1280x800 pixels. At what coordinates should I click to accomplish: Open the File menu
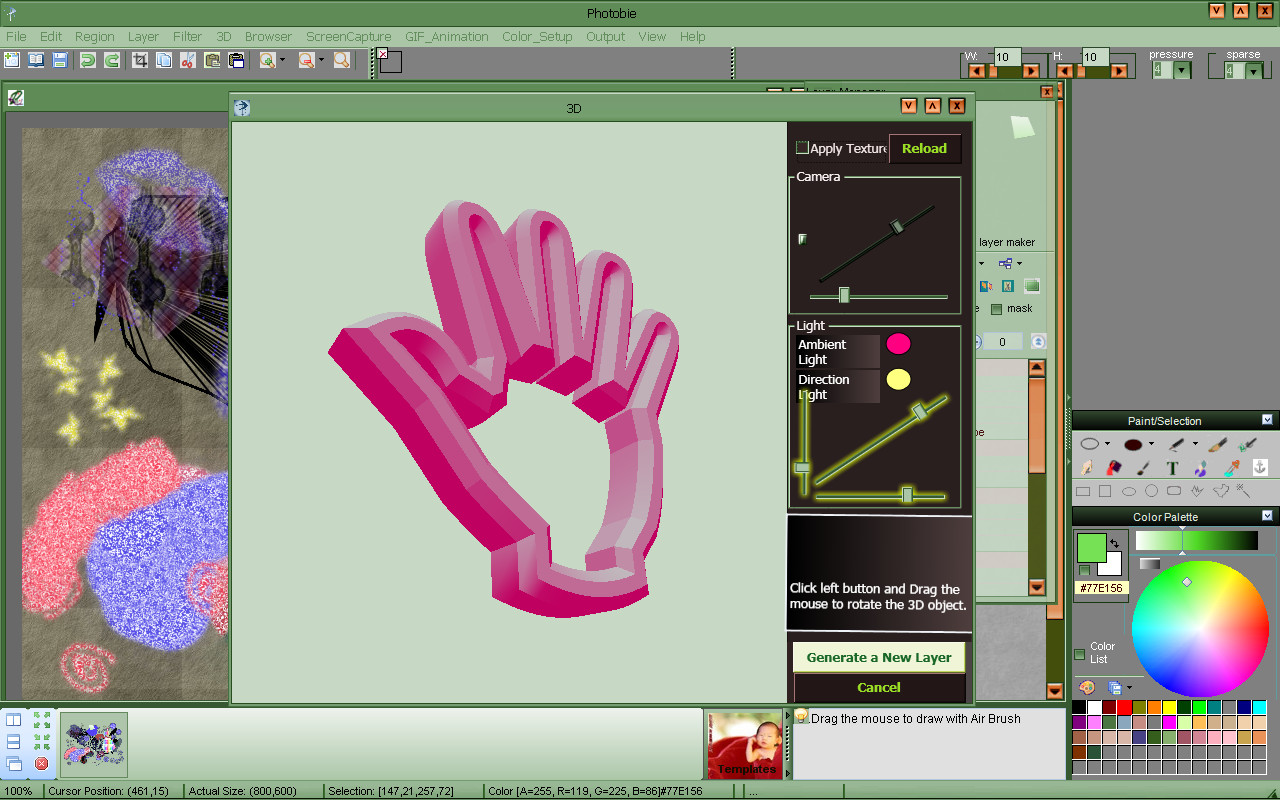(16, 36)
